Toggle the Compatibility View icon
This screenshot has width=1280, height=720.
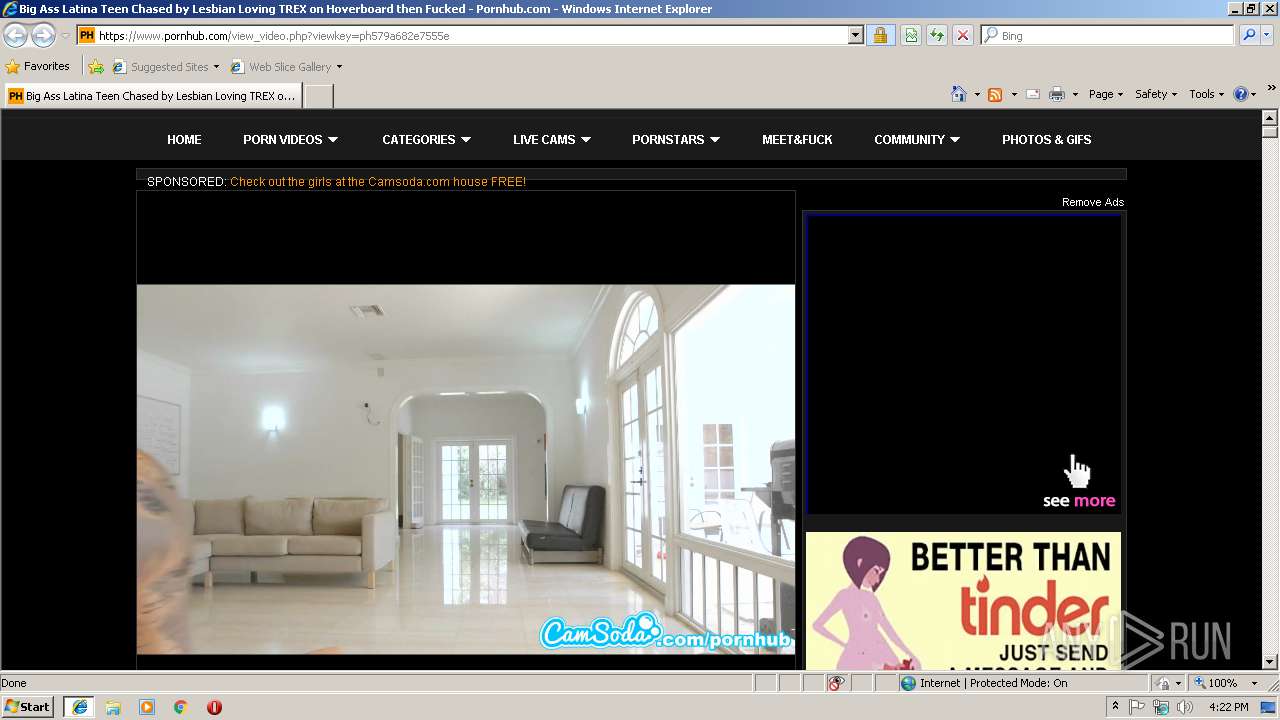[911, 36]
